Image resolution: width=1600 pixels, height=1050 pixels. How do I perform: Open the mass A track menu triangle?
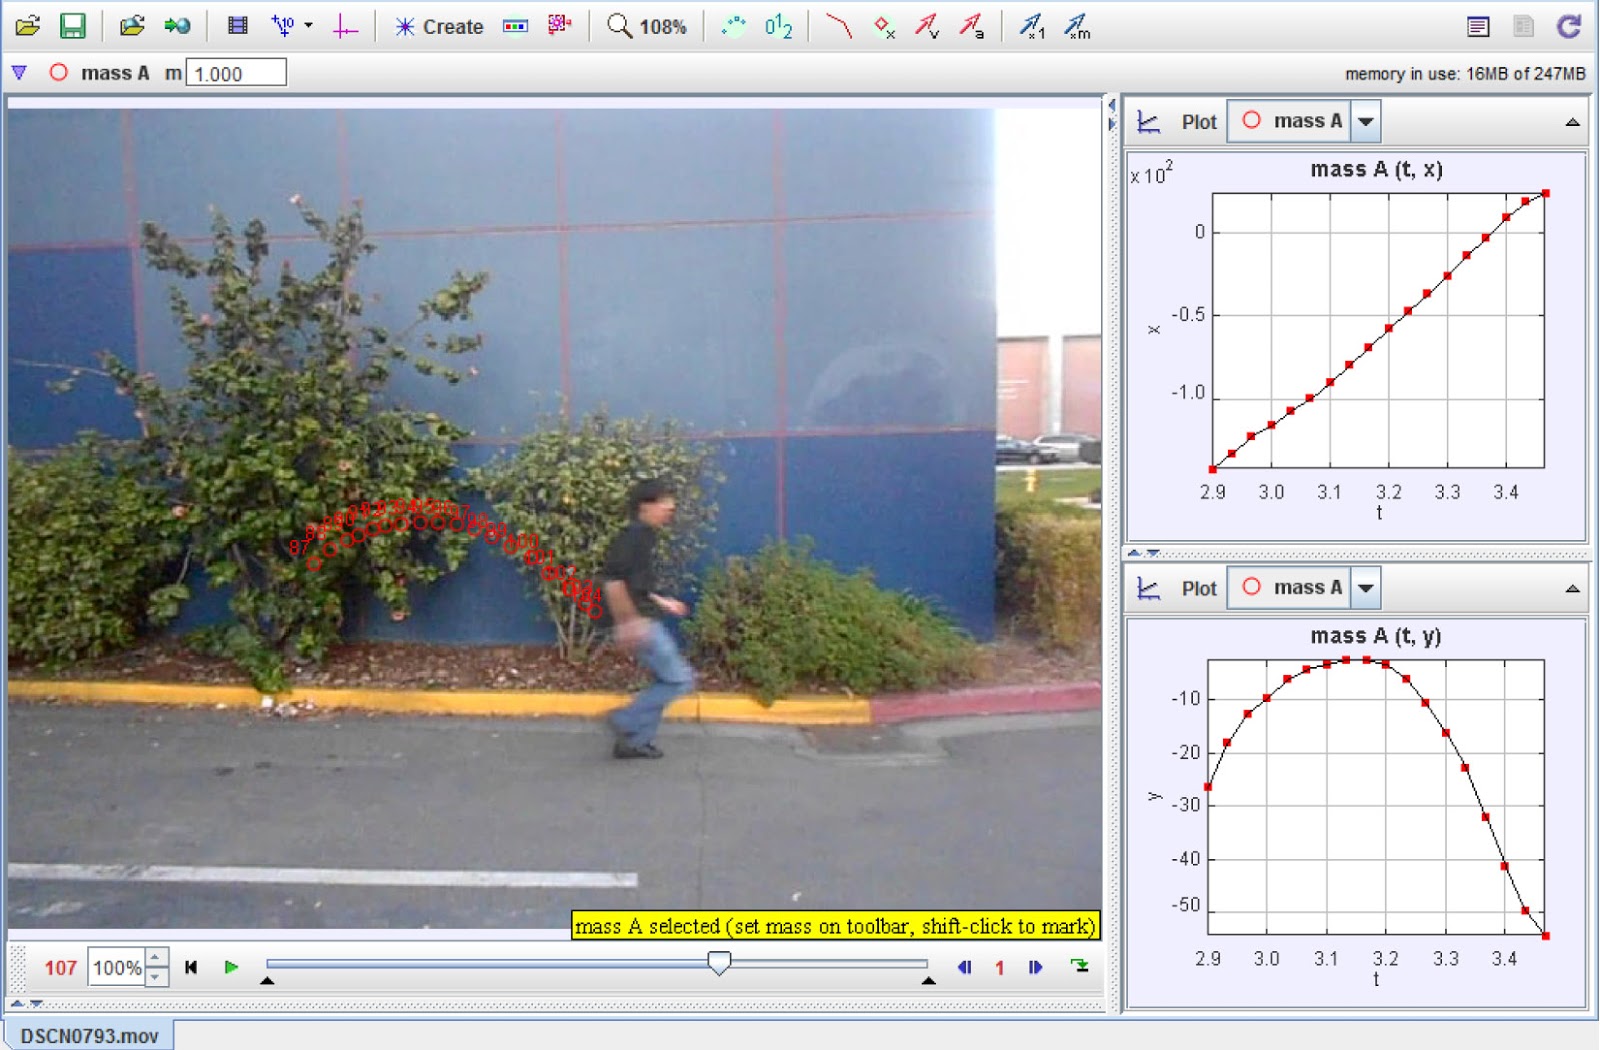pyautogui.click(x=19, y=72)
